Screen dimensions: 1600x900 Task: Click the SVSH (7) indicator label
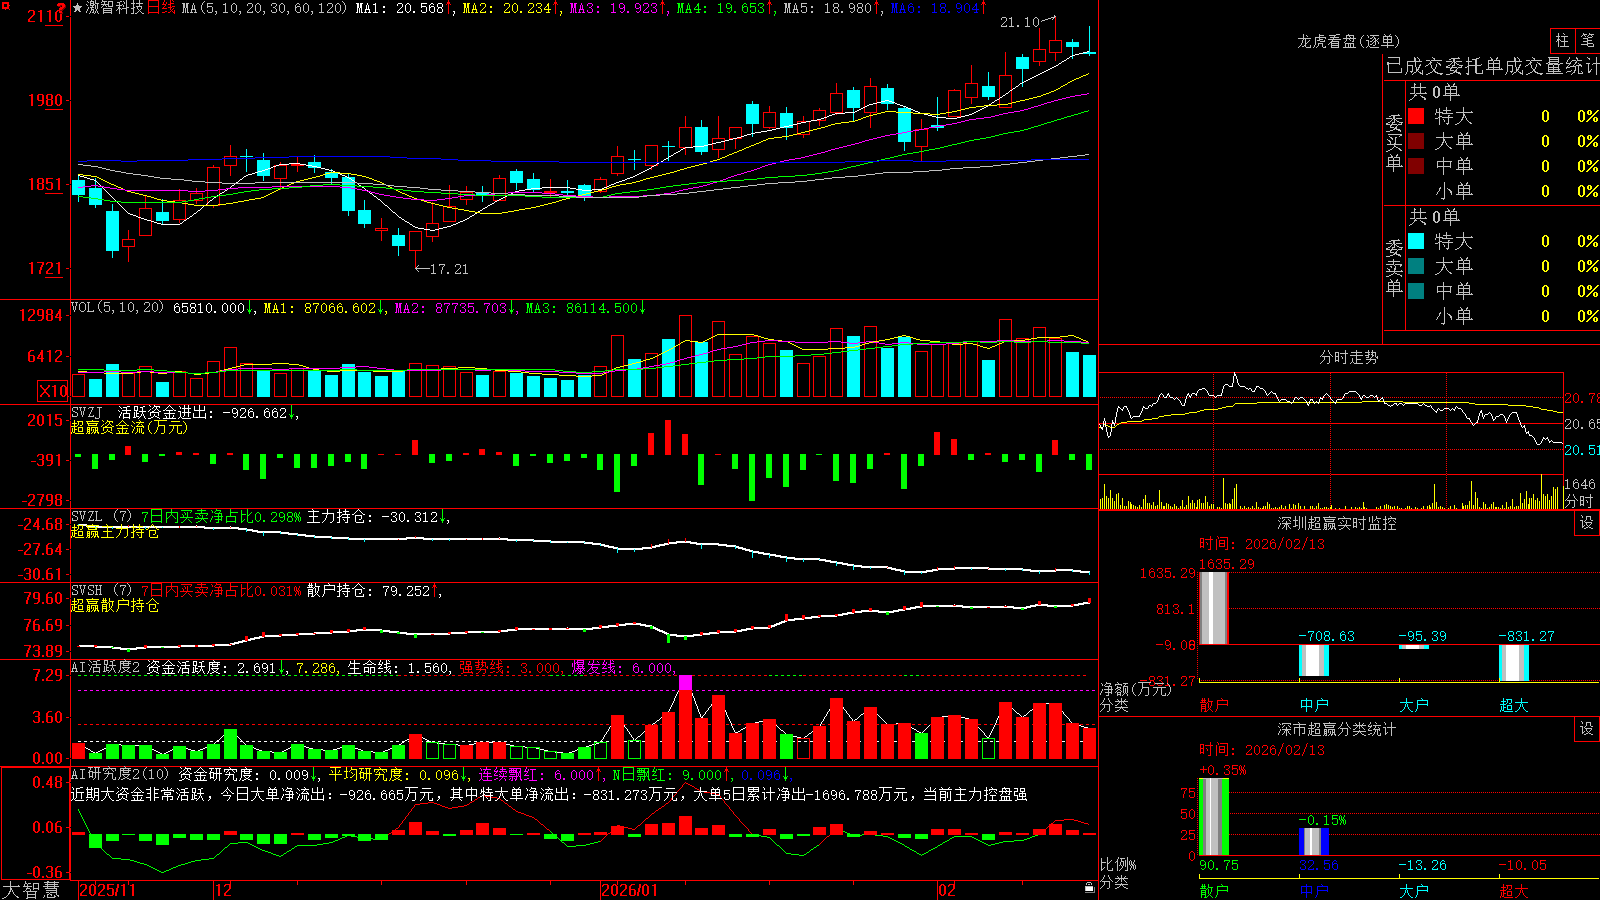tap(101, 590)
